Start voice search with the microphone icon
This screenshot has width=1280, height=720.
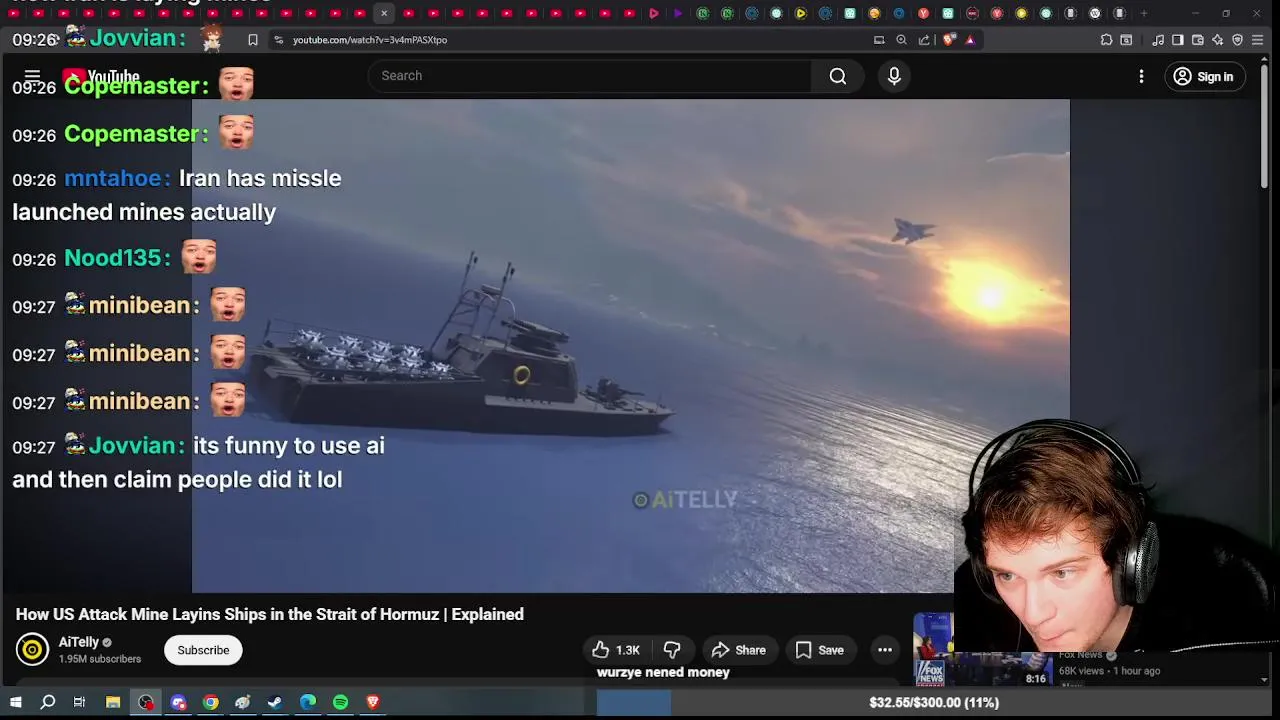point(894,76)
